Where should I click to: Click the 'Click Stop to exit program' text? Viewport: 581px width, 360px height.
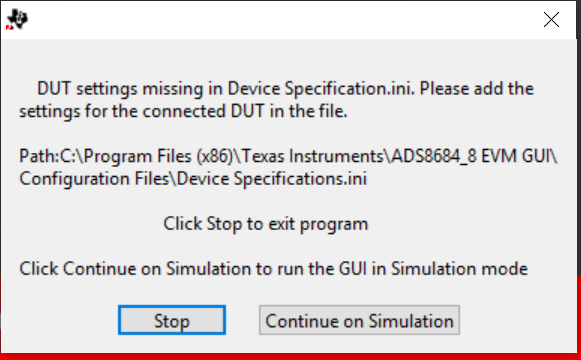tap(266, 224)
